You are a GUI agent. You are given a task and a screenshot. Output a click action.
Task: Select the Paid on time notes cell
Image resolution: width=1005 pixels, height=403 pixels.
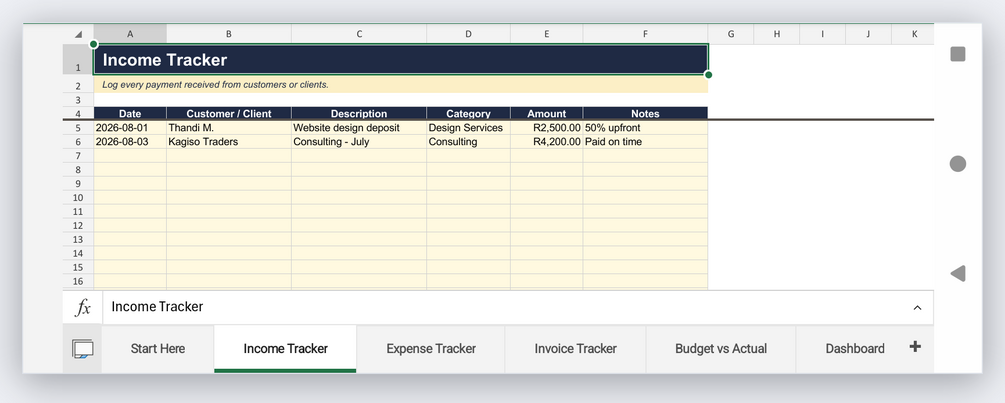tap(645, 142)
